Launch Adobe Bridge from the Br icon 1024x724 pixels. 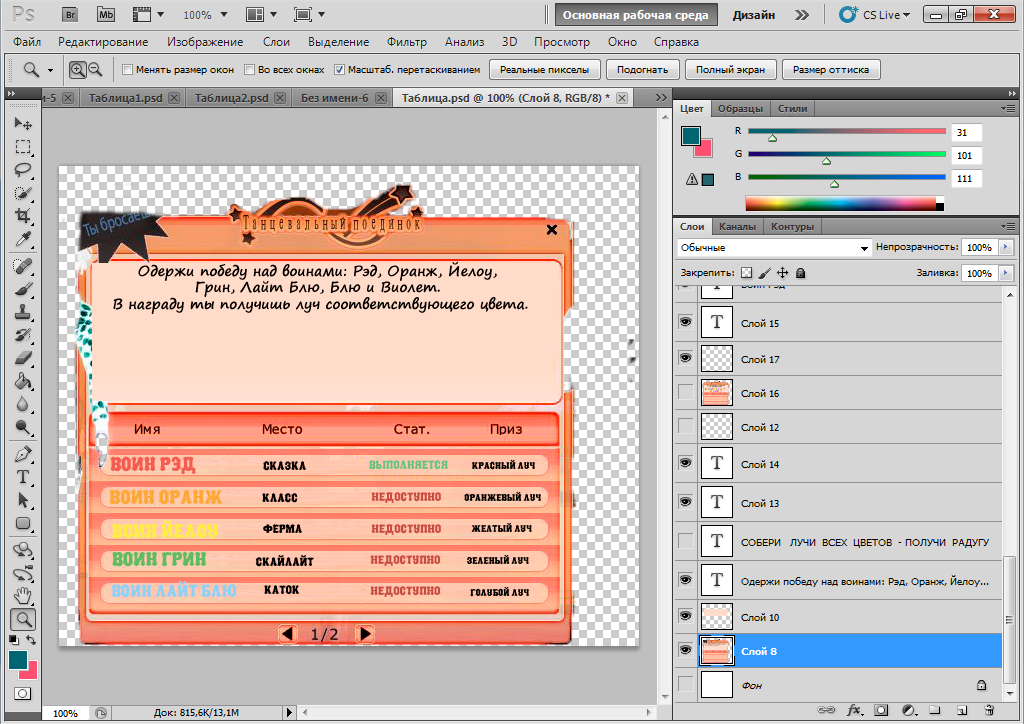click(x=69, y=14)
